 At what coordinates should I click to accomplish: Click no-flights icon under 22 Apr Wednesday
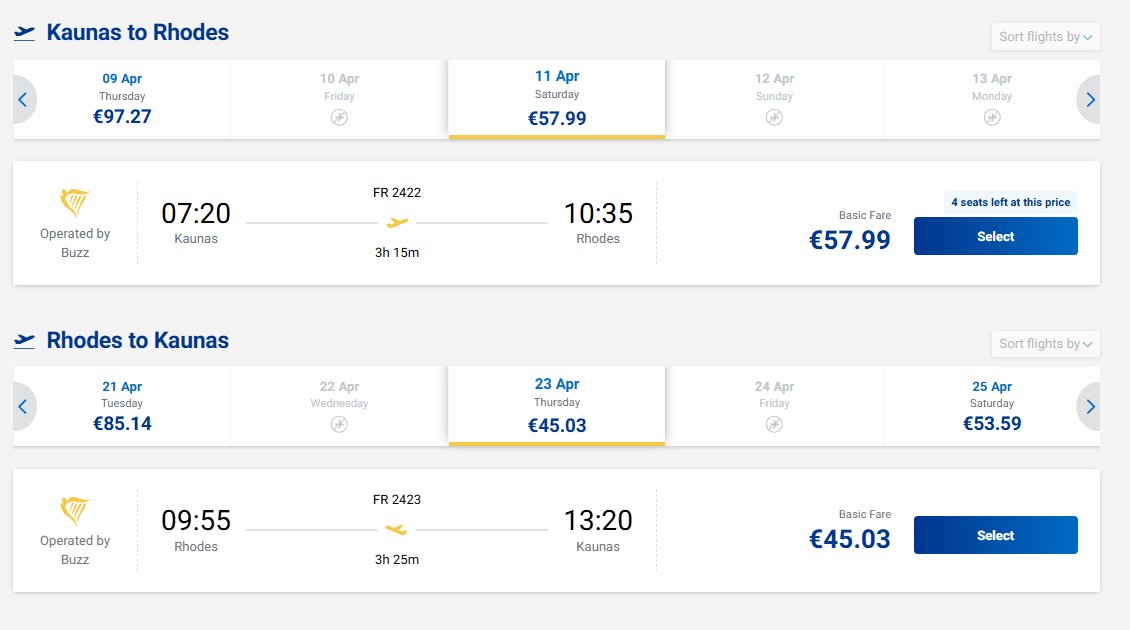pos(340,424)
